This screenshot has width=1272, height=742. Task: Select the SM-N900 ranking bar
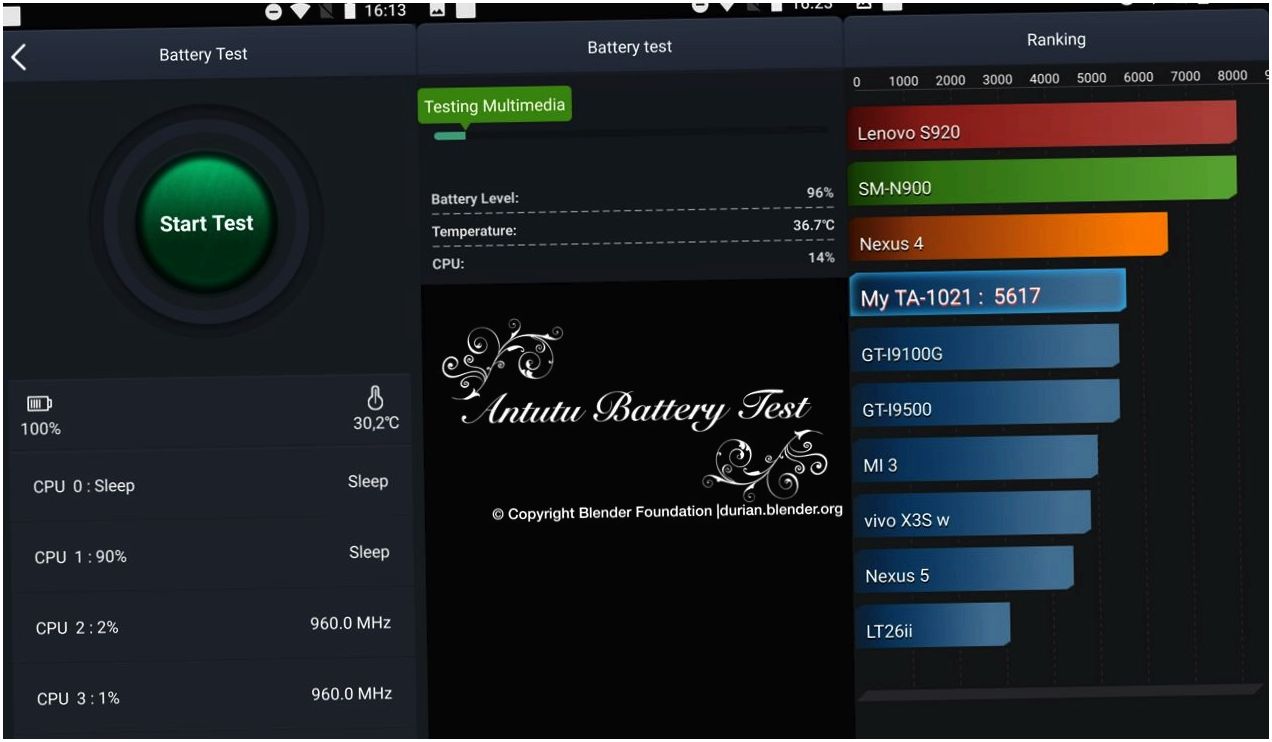click(1042, 180)
